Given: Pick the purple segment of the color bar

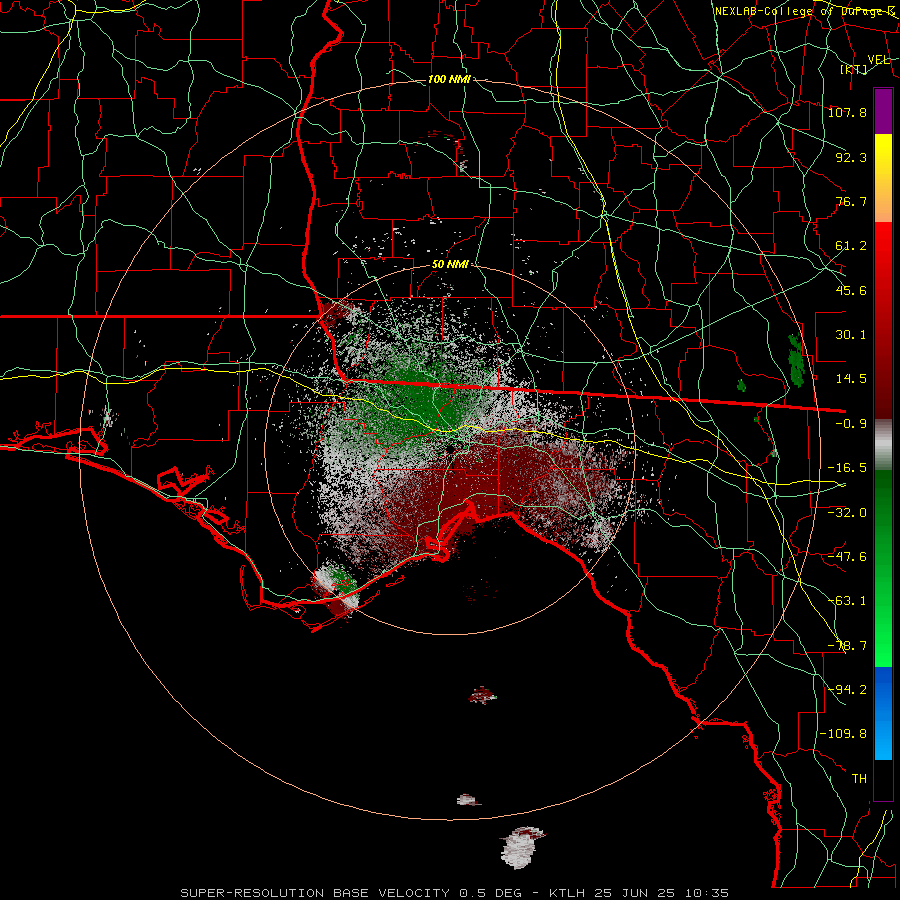Looking at the screenshot, I should point(883,111).
